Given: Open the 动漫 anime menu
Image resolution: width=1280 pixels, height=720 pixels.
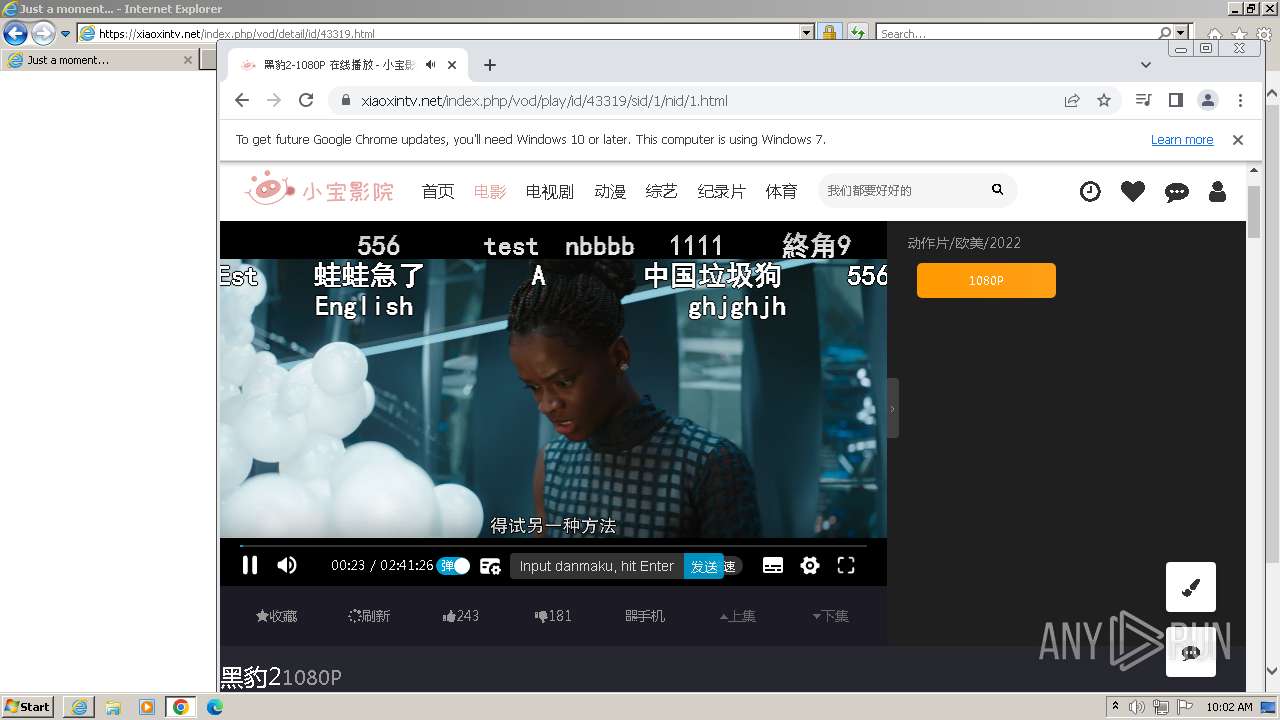Looking at the screenshot, I should tap(610, 191).
